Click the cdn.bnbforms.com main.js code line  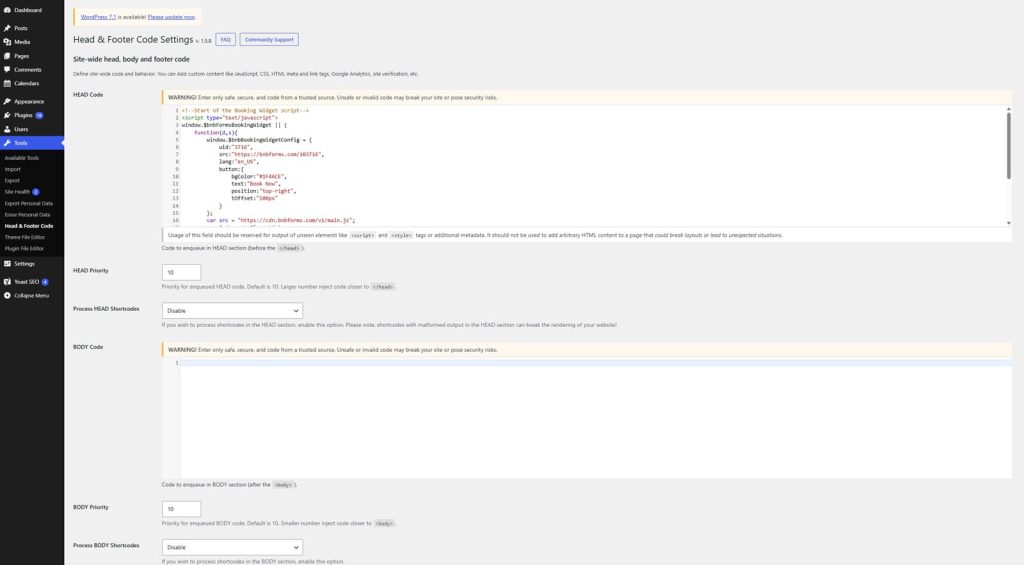click(x=280, y=221)
